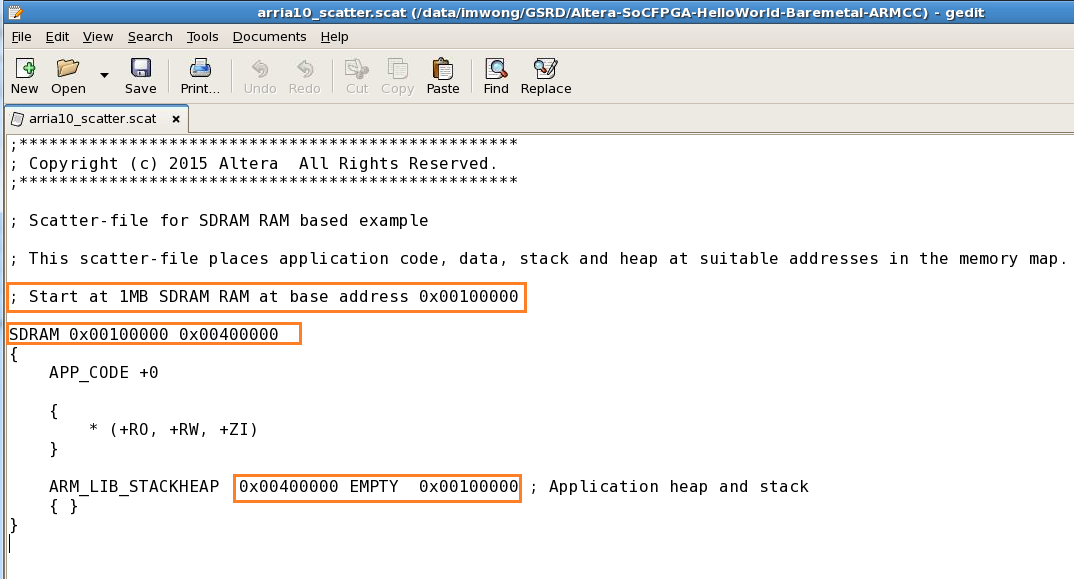This screenshot has width=1074, height=579.
Task: Open the Search menu
Action: point(150,37)
